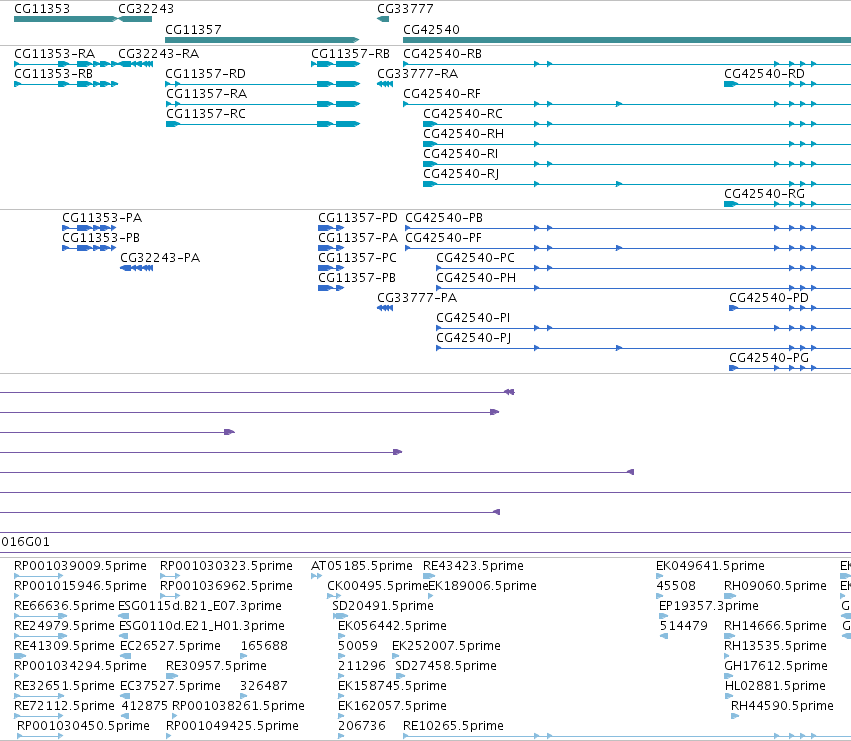Select transcript CG42540-RG label
The height and width of the screenshot is (741, 851).
(764, 194)
